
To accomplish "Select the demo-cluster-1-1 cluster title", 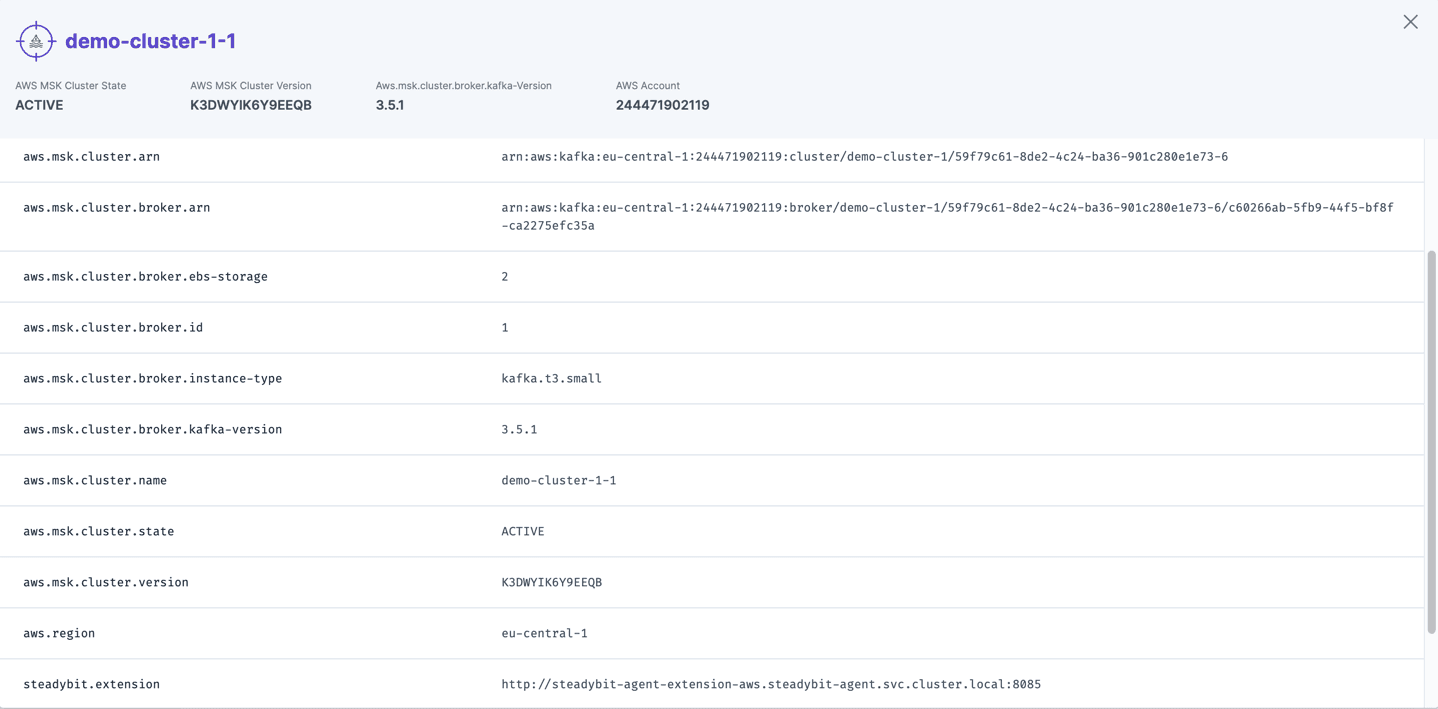I will [148, 41].
